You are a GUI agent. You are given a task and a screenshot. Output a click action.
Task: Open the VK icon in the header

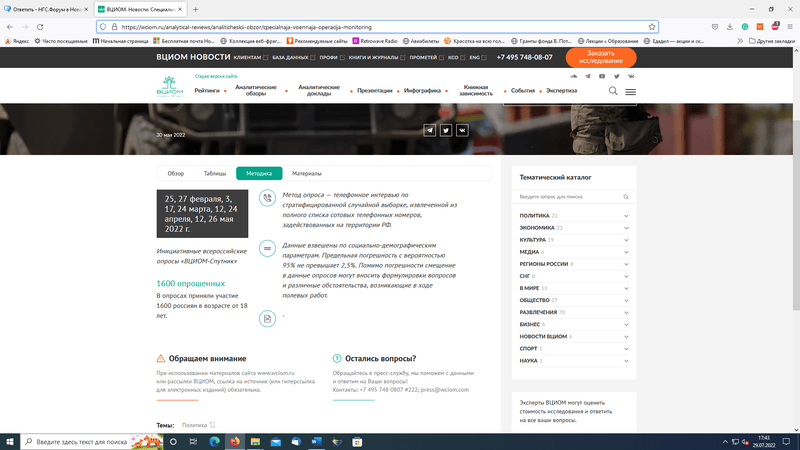pyautogui.click(x=631, y=76)
